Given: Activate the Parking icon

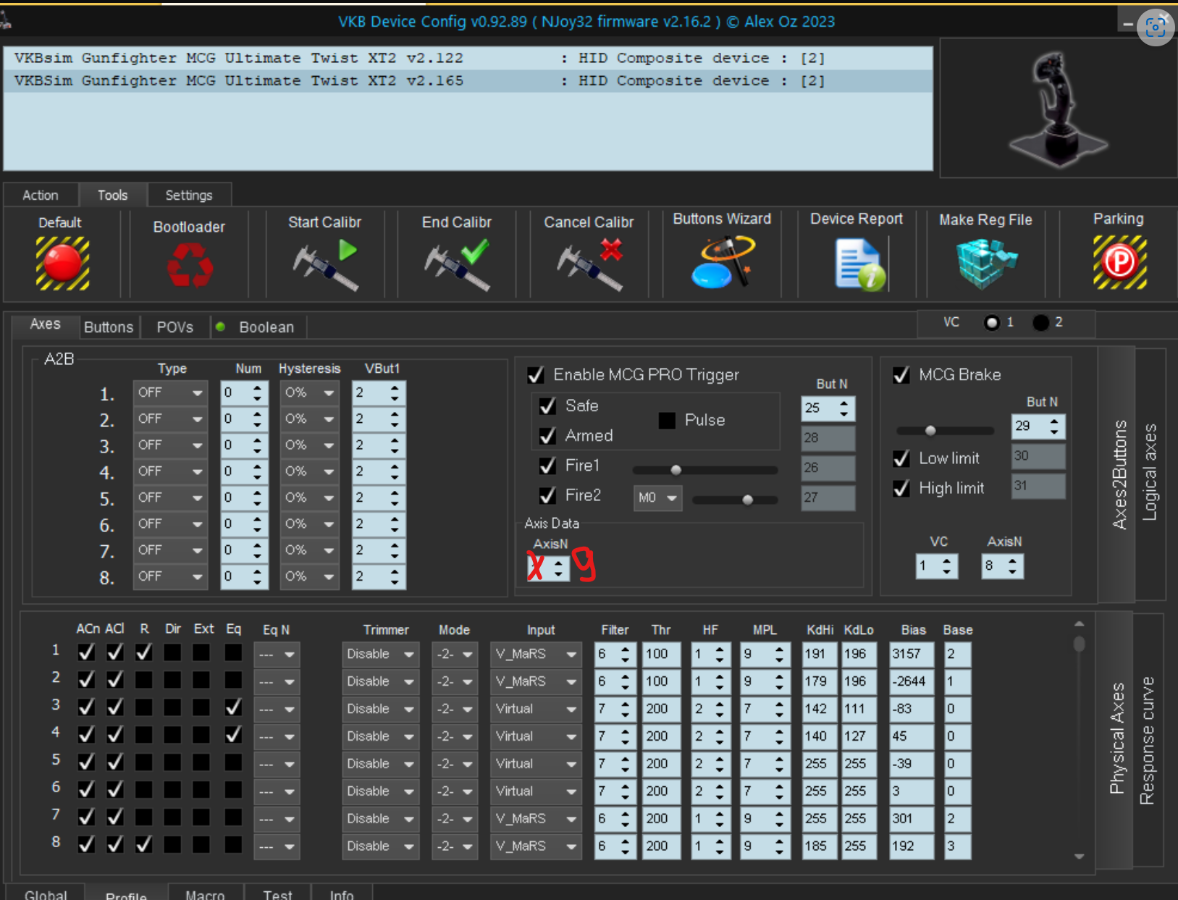Looking at the screenshot, I should pyautogui.click(x=1119, y=262).
